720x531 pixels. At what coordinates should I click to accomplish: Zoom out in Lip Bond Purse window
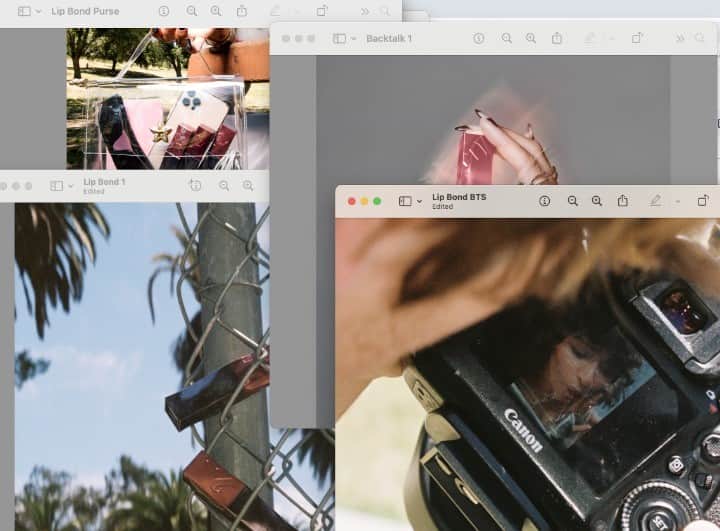click(x=192, y=11)
